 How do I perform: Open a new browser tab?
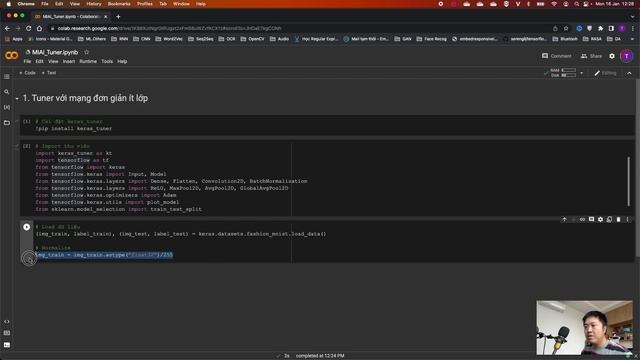point(118,17)
